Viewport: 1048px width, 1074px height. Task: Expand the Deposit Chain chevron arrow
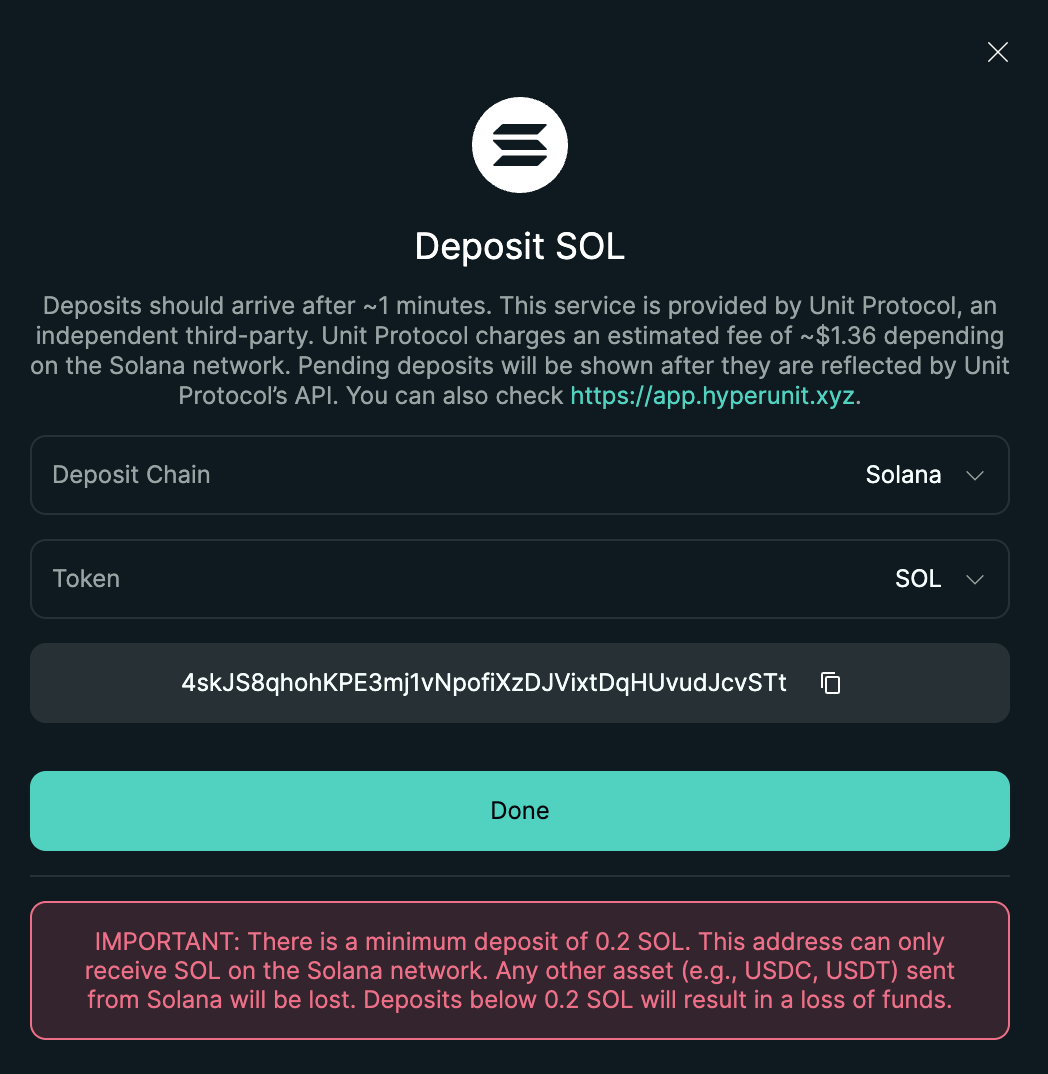pyautogui.click(x=976, y=475)
